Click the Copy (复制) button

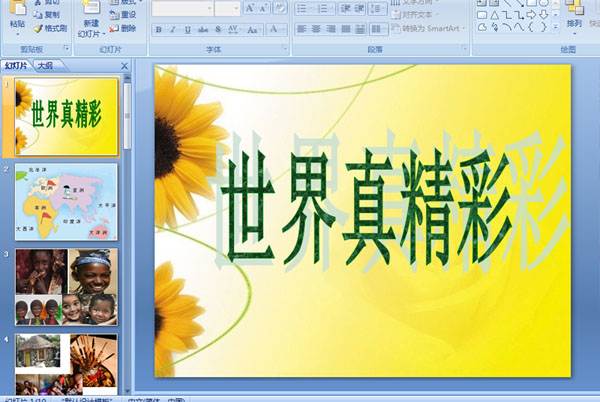(46, 15)
